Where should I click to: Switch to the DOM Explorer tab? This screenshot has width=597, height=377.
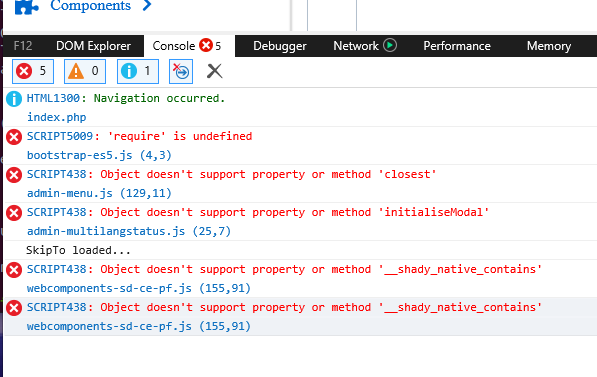93,46
